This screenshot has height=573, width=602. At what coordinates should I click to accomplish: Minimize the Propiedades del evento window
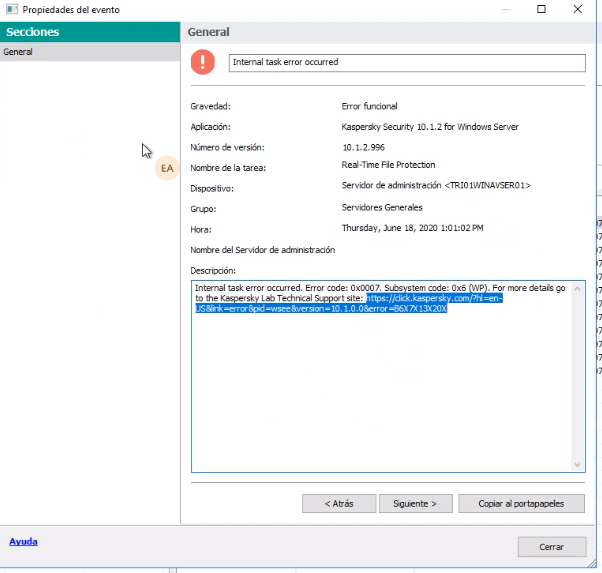coord(506,9)
